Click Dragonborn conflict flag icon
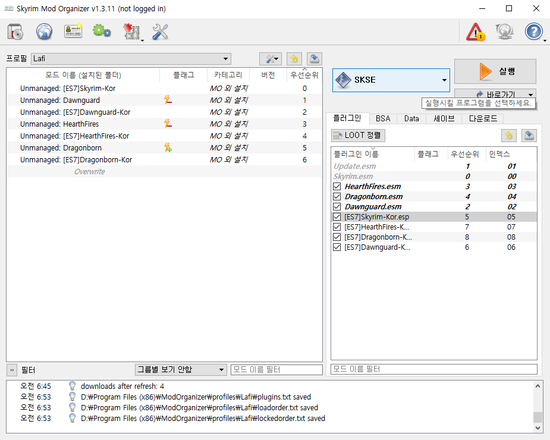This screenshot has height=440, width=550. click(x=168, y=148)
